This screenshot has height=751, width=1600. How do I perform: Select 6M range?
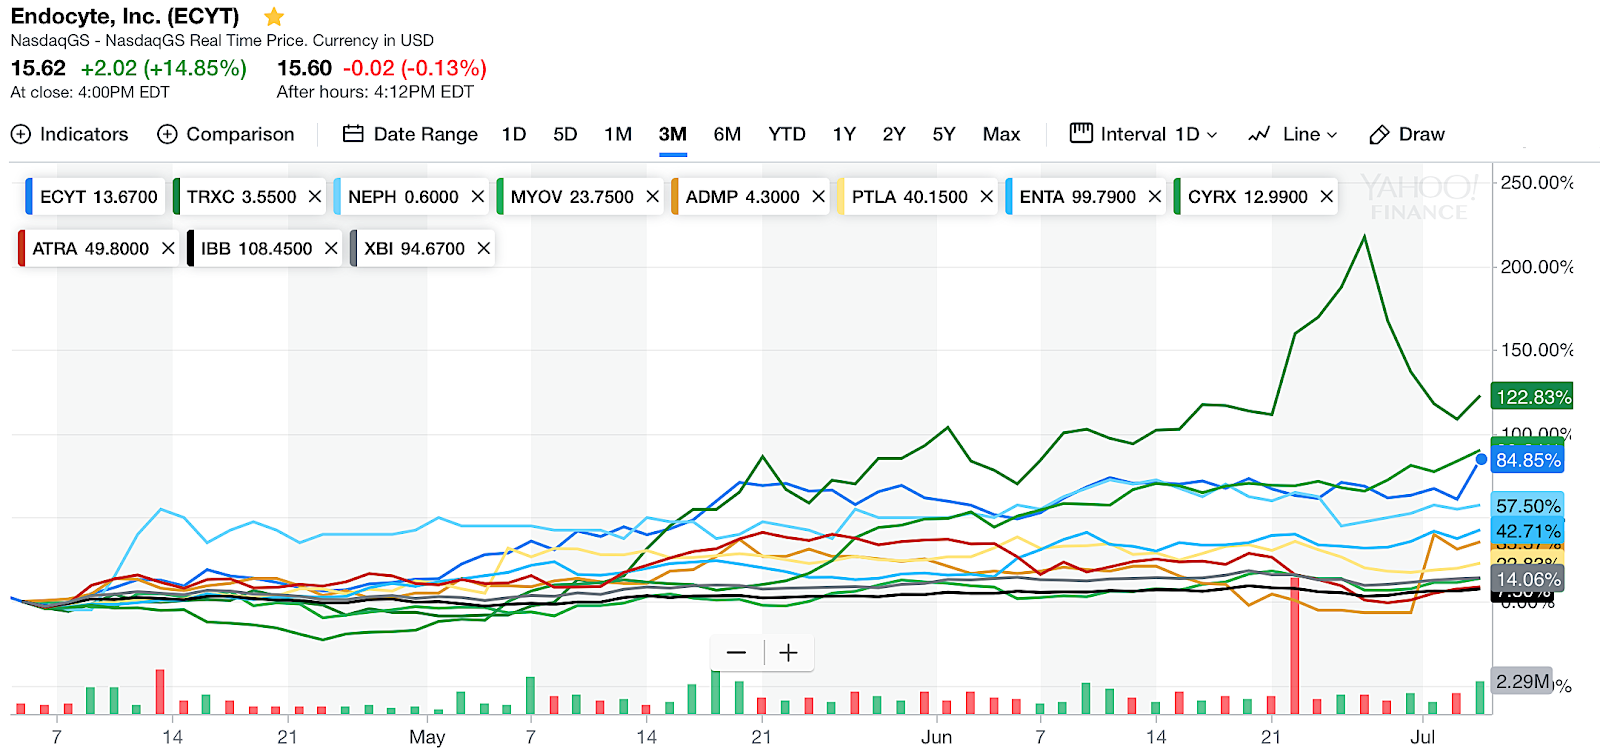[727, 134]
